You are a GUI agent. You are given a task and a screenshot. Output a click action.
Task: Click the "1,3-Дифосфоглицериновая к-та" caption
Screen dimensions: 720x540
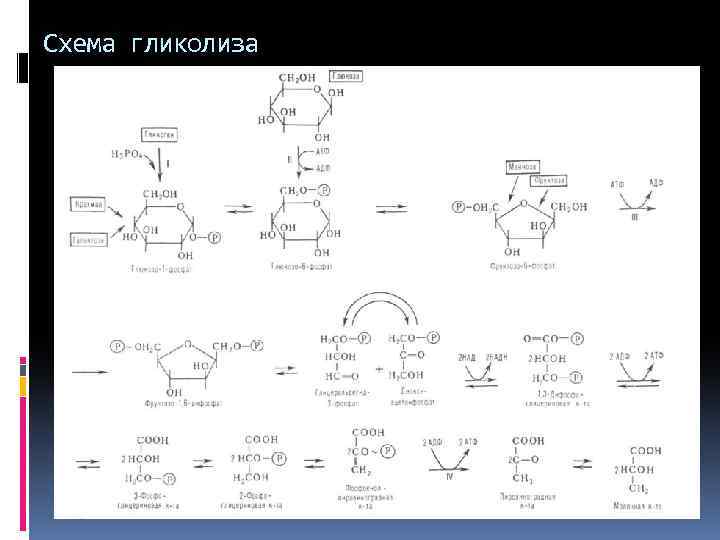(557, 399)
